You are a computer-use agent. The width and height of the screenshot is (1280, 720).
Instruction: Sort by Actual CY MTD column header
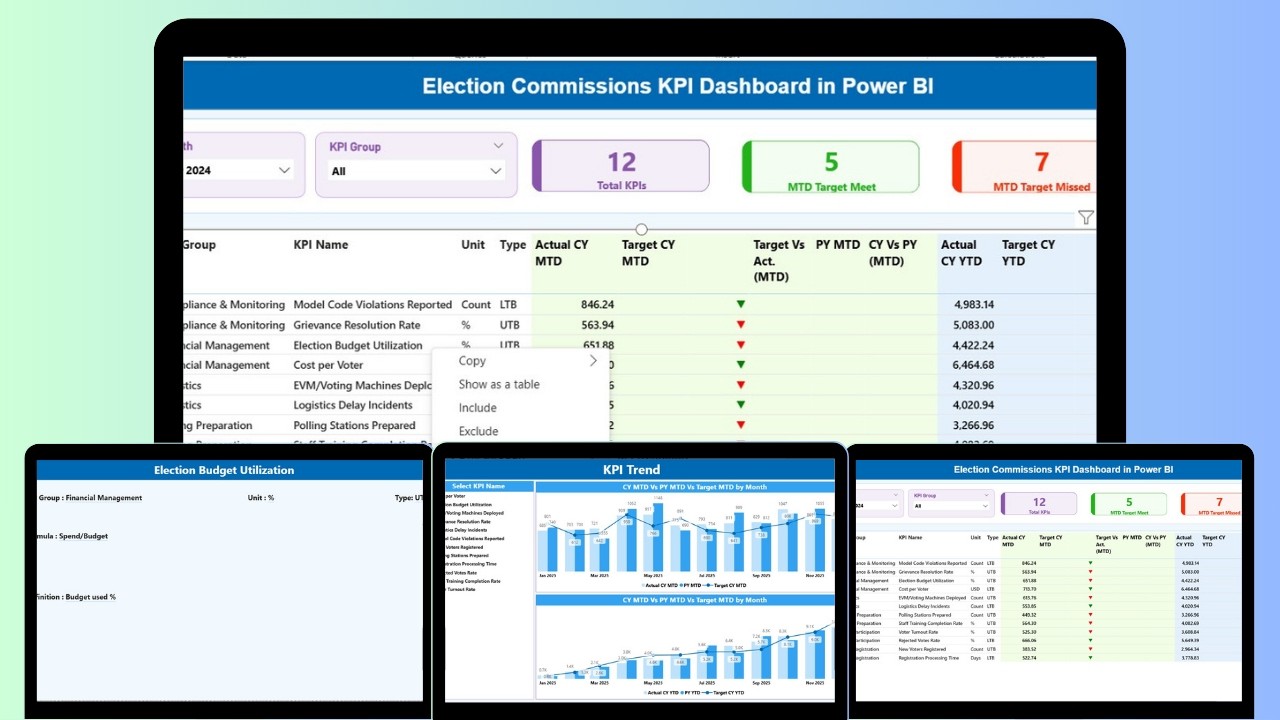561,253
